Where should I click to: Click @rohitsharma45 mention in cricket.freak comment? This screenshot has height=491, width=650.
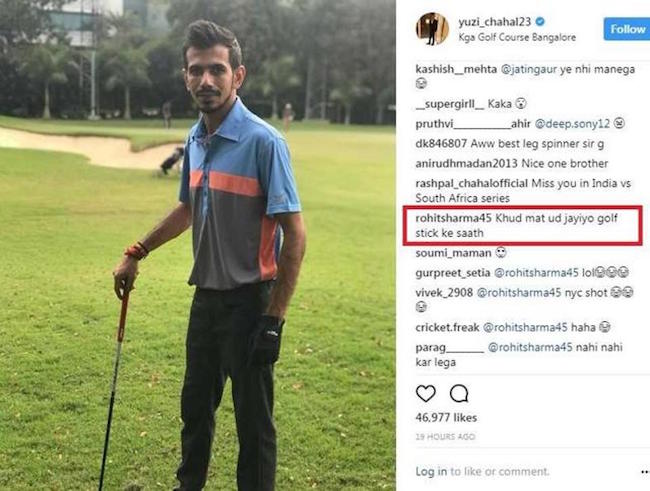525,327
